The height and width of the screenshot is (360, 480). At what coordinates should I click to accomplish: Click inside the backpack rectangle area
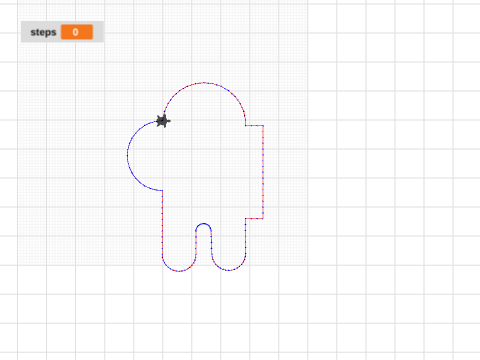click(254, 172)
